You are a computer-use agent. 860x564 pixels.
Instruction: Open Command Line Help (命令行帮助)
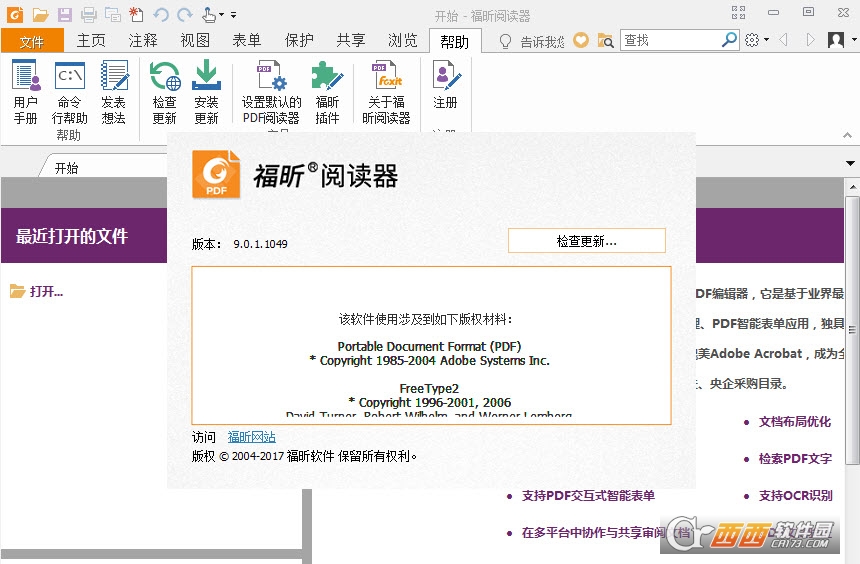click(x=69, y=92)
